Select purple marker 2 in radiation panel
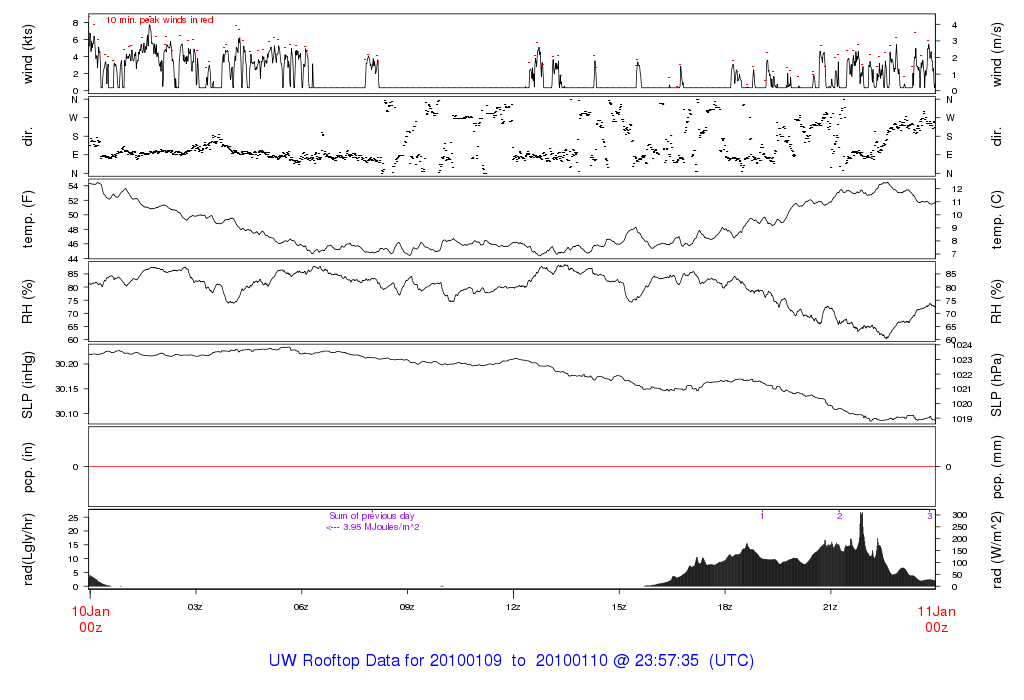This screenshot has height=700, width=1024. pos(839,516)
